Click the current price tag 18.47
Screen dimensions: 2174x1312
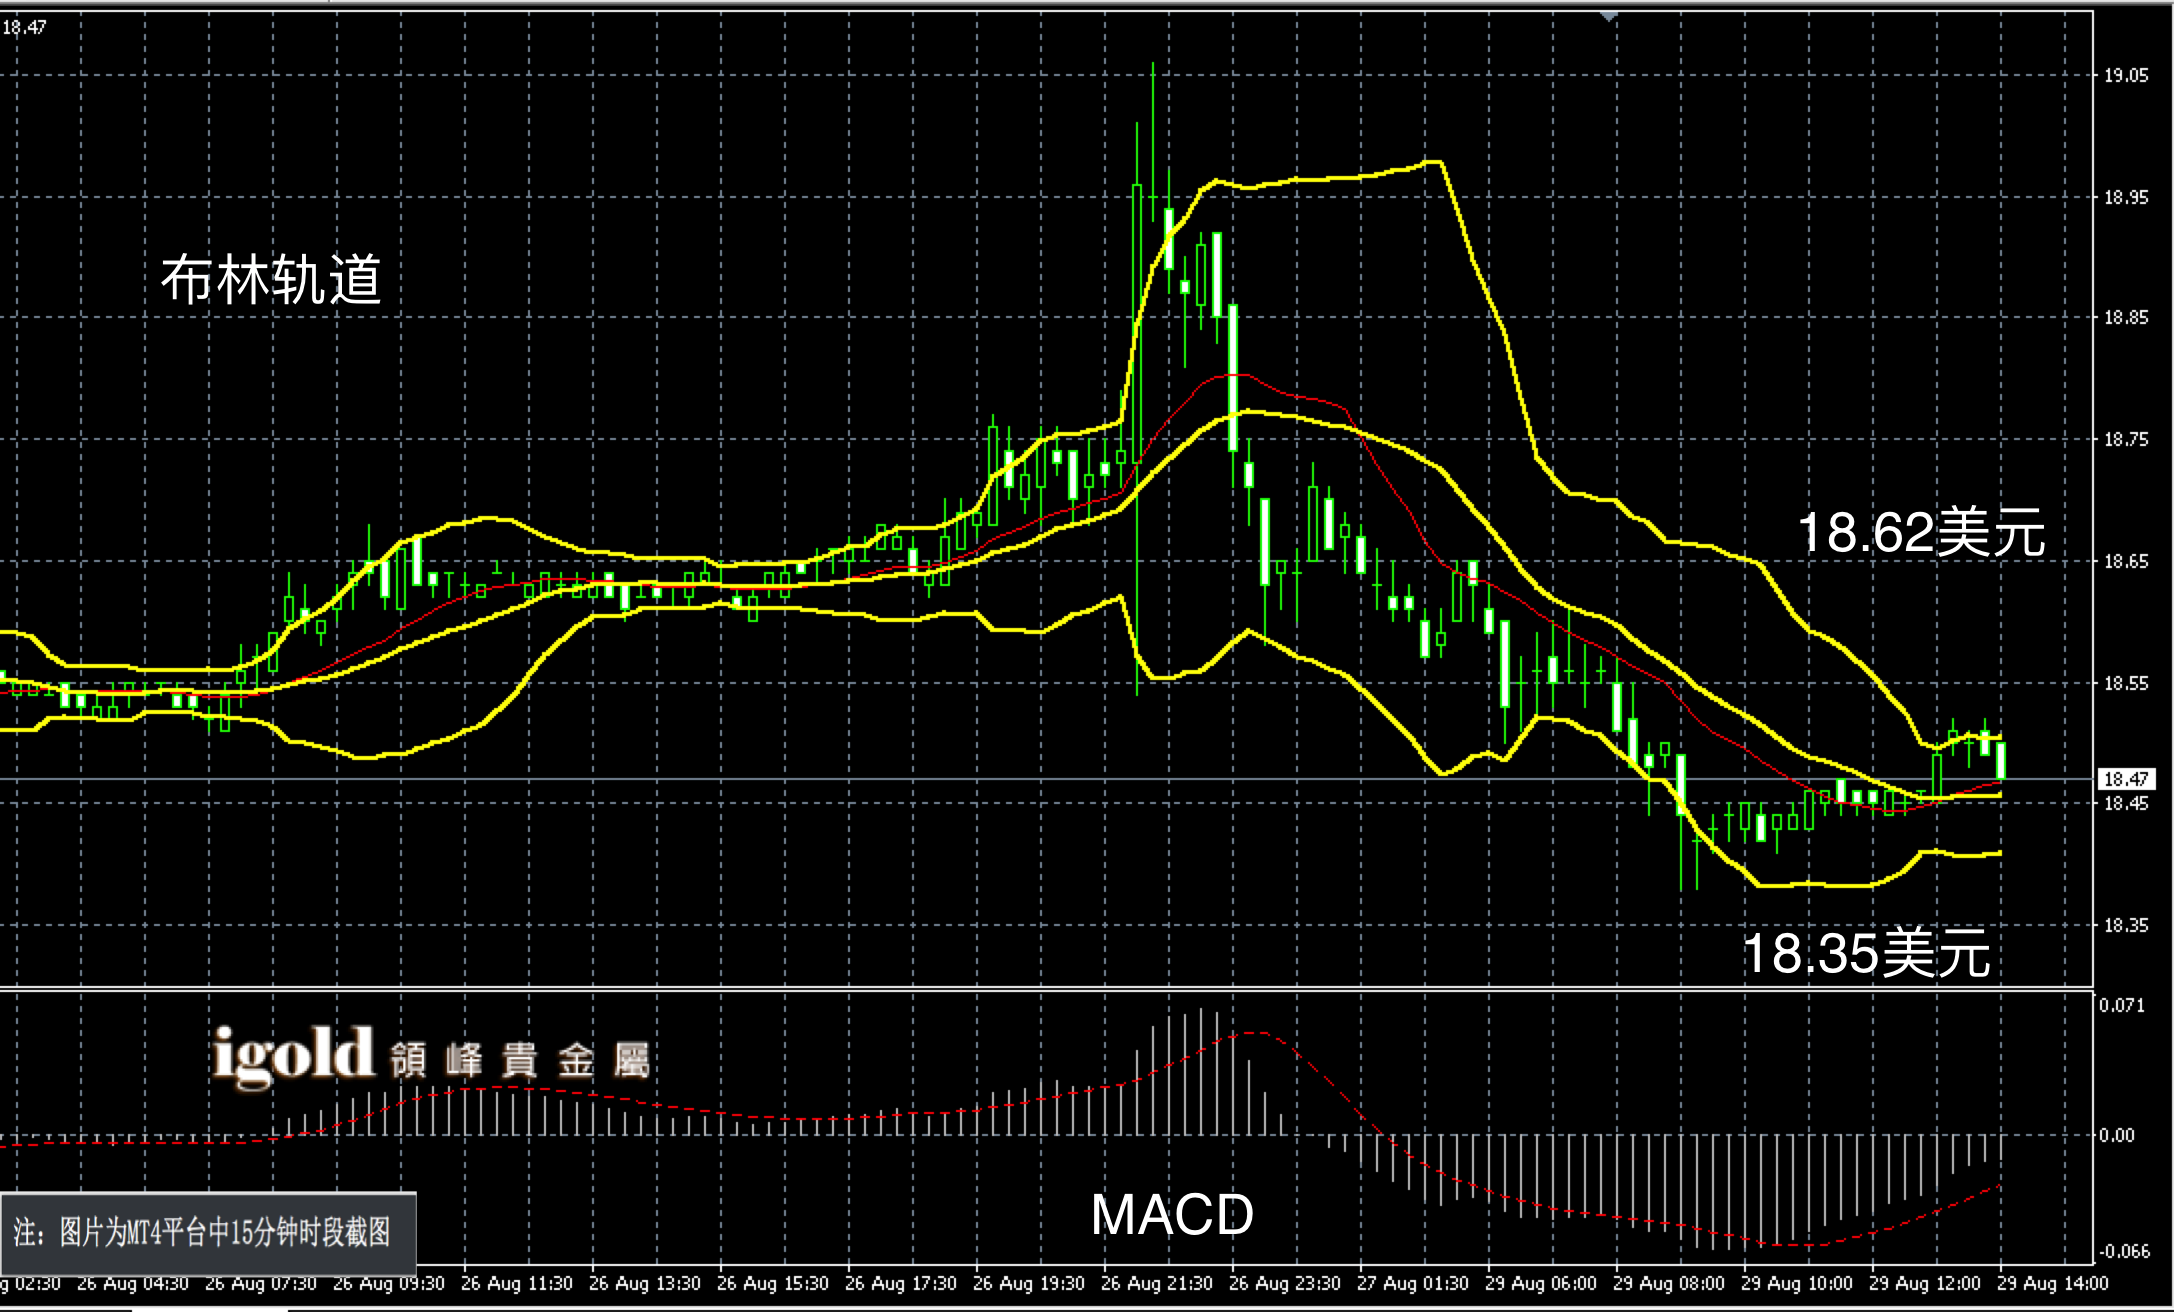pos(2126,779)
